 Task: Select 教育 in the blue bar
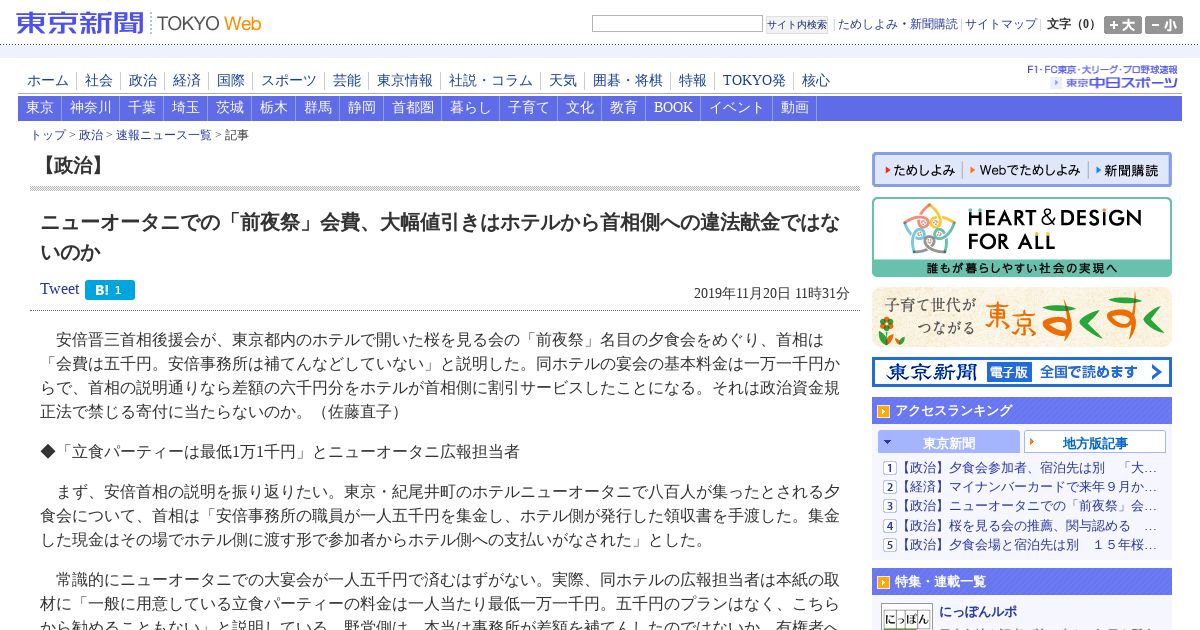pos(624,108)
